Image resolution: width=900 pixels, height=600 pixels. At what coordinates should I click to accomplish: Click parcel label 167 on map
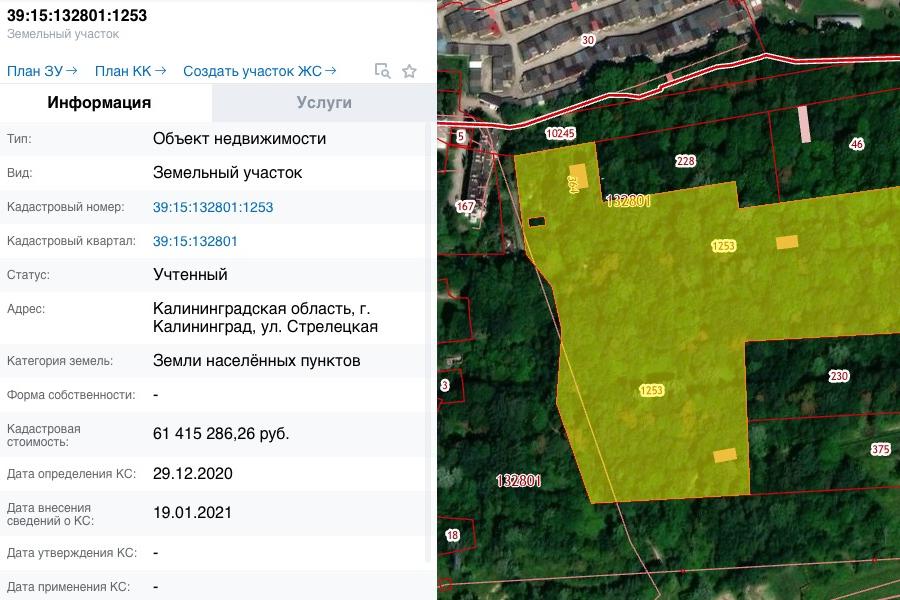465,207
